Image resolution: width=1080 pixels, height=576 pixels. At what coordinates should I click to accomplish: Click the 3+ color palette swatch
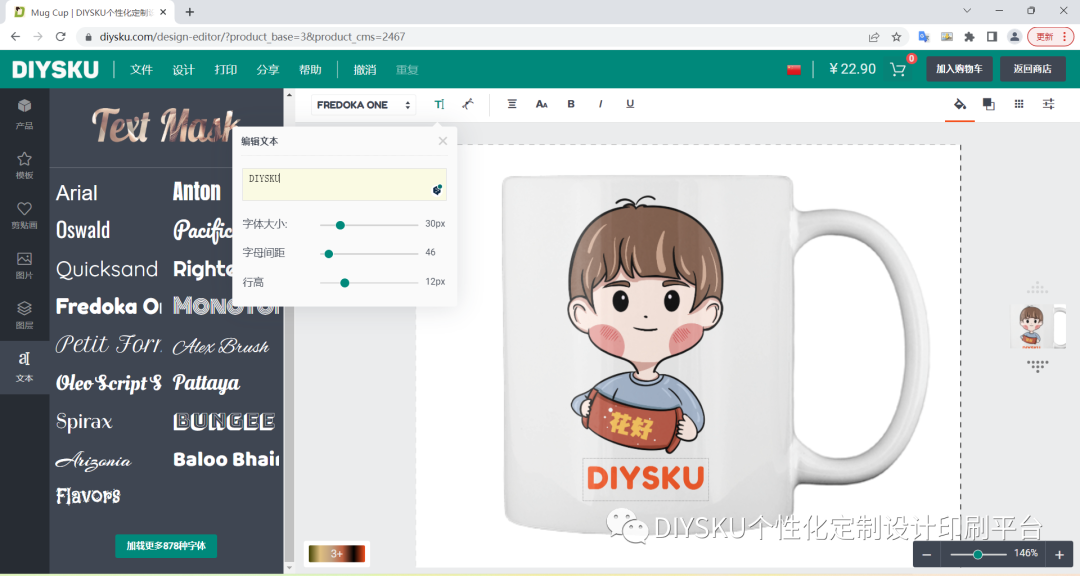337,553
